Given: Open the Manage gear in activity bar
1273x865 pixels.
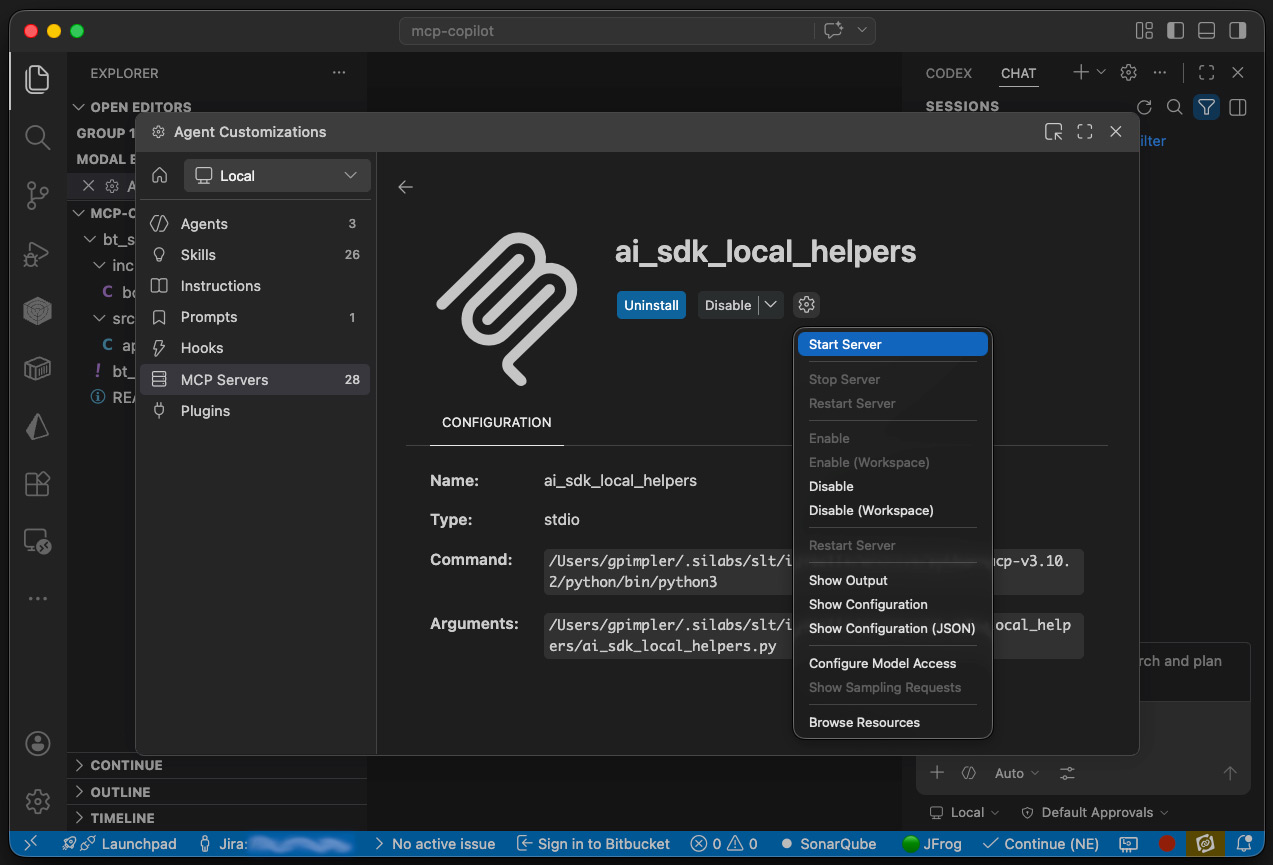Looking at the screenshot, I should [x=37, y=801].
